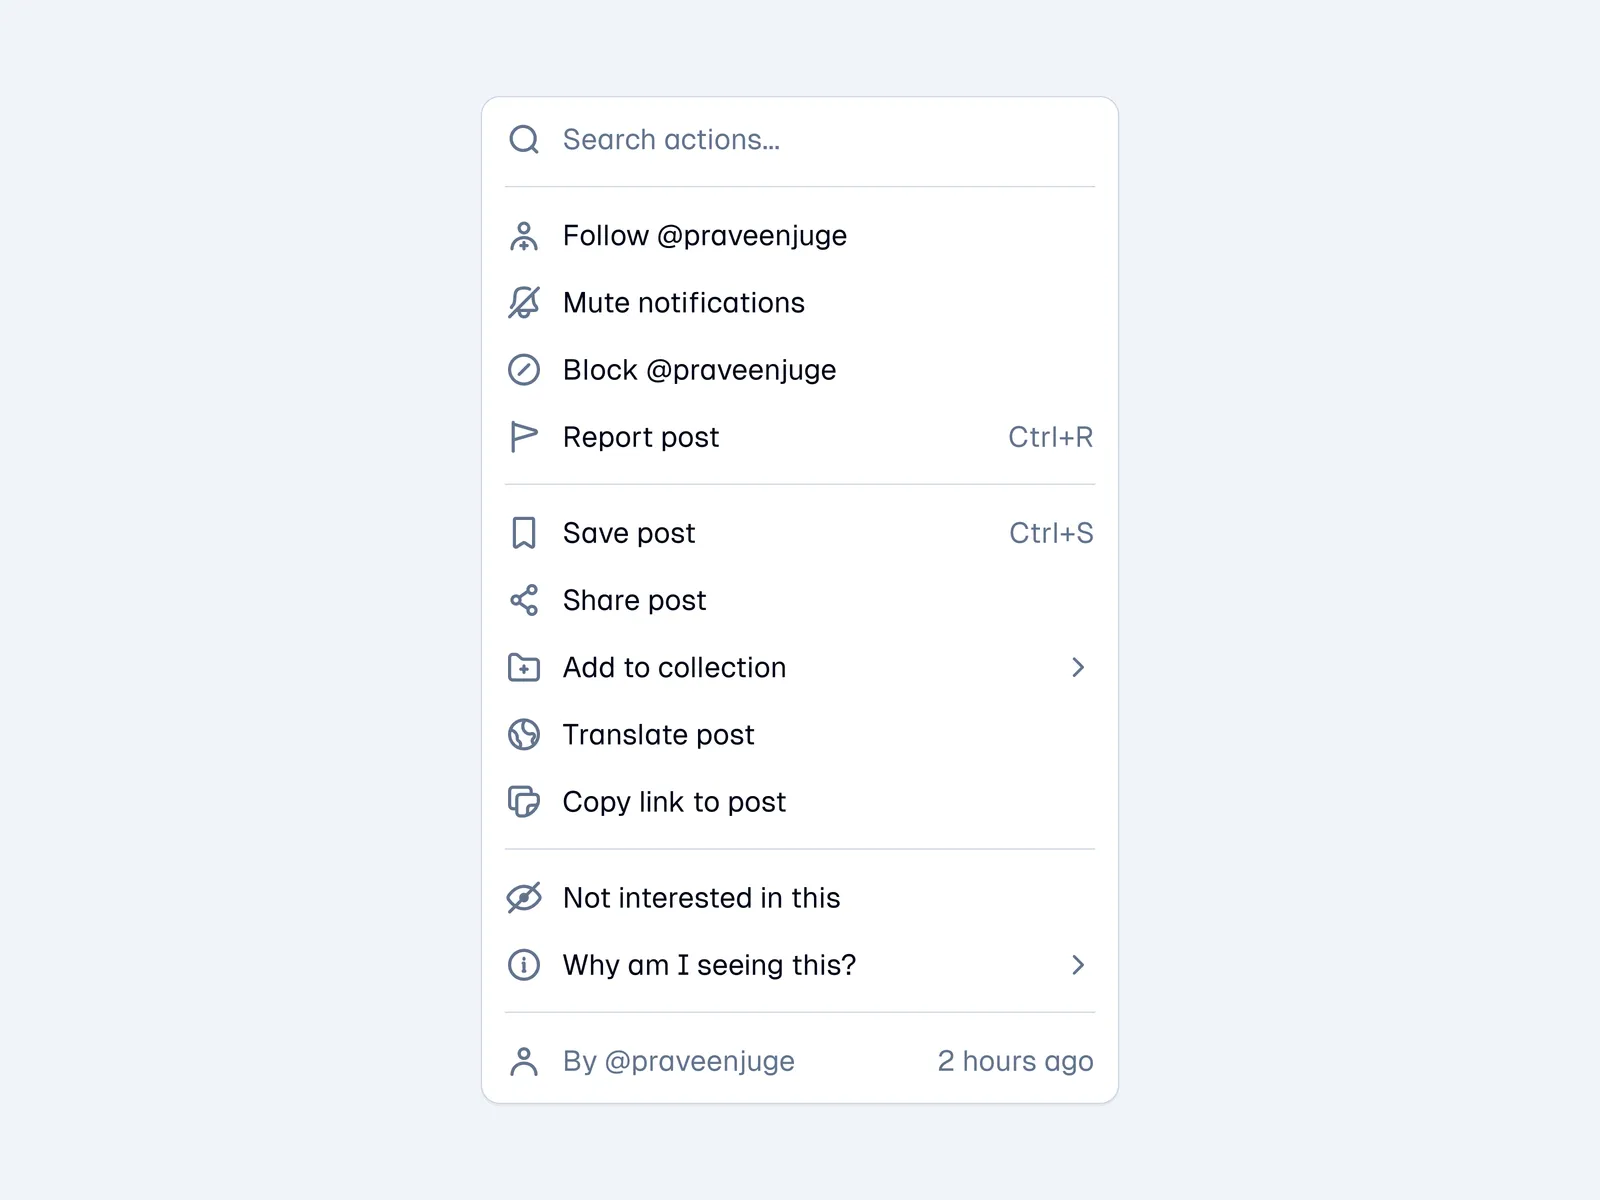Choose Not interested in this

701,898
